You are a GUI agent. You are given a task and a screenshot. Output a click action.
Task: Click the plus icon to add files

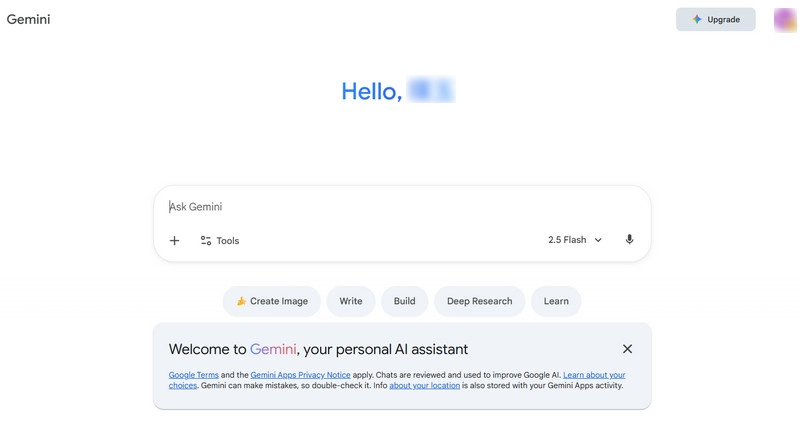pyautogui.click(x=174, y=241)
